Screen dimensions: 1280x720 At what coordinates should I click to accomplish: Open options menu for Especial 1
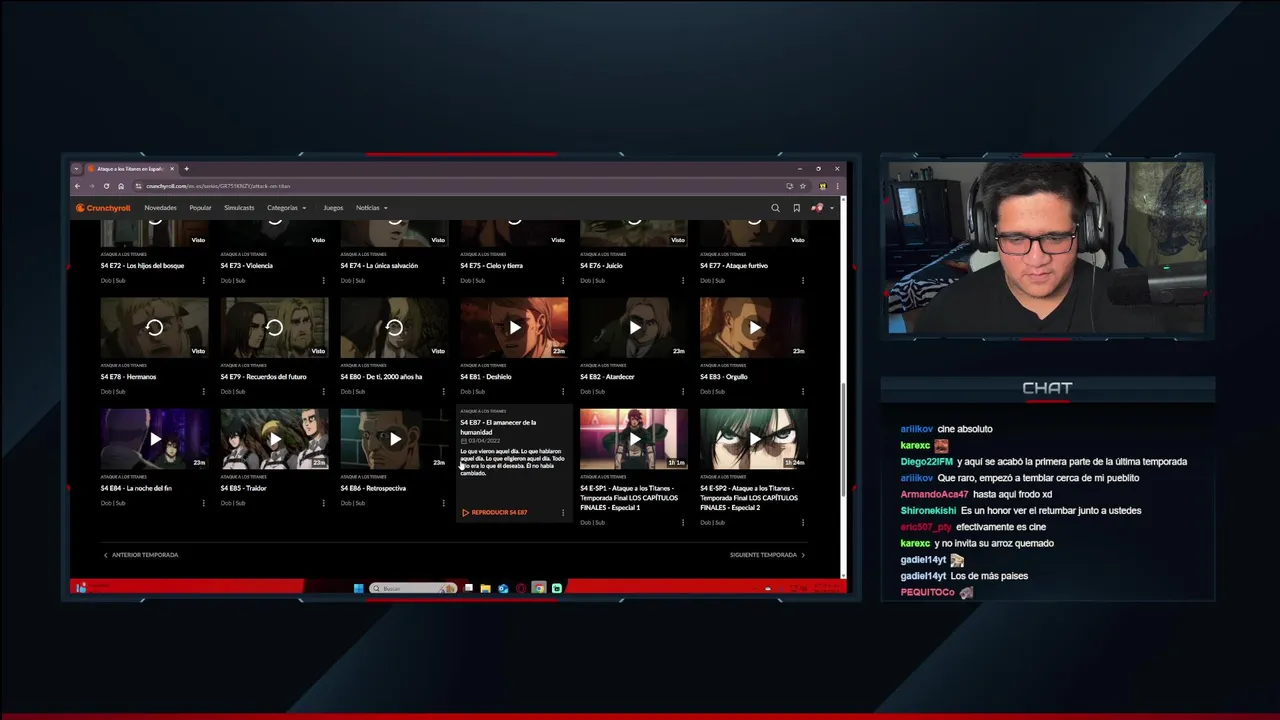click(683, 522)
